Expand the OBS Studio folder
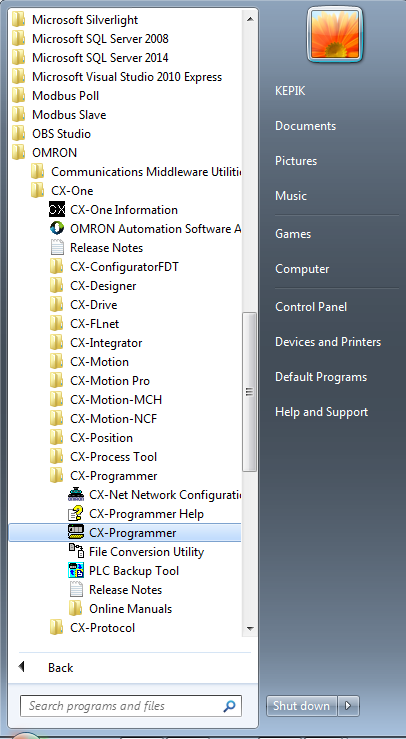Screen dimensions: 406x739 (51, 133)
